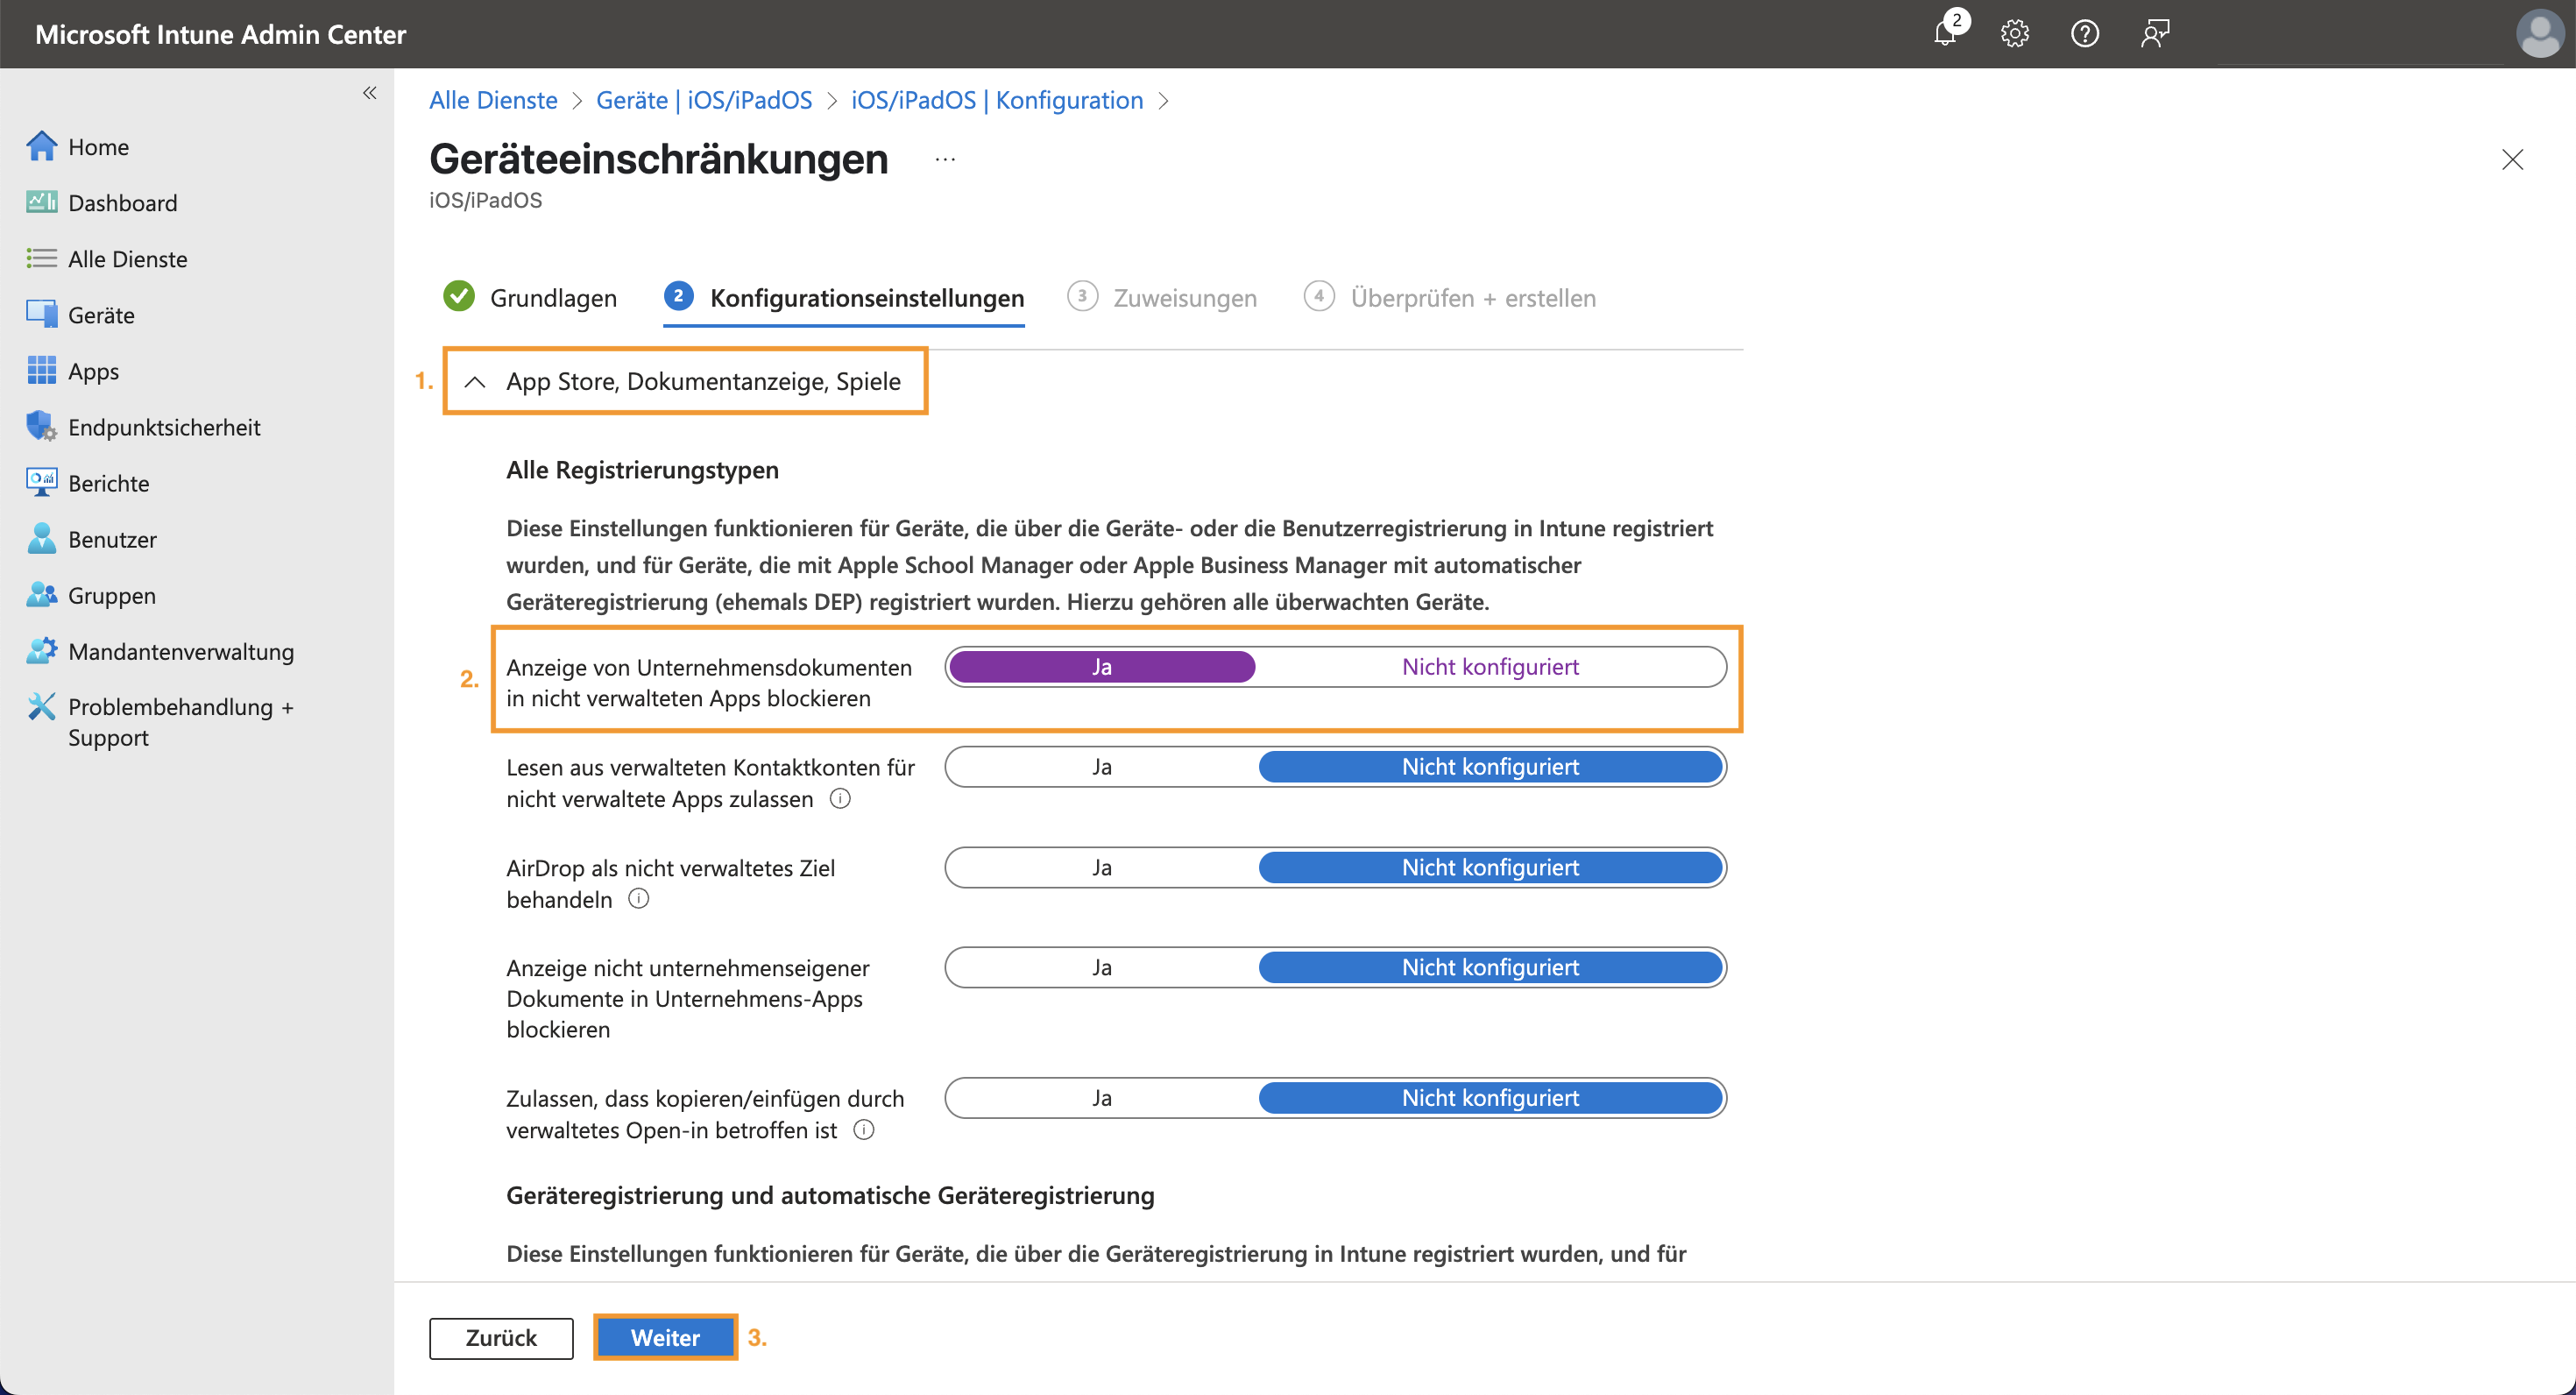Follow the iOS/iPadOS | Konfiguration breadcrumb link

[997, 100]
